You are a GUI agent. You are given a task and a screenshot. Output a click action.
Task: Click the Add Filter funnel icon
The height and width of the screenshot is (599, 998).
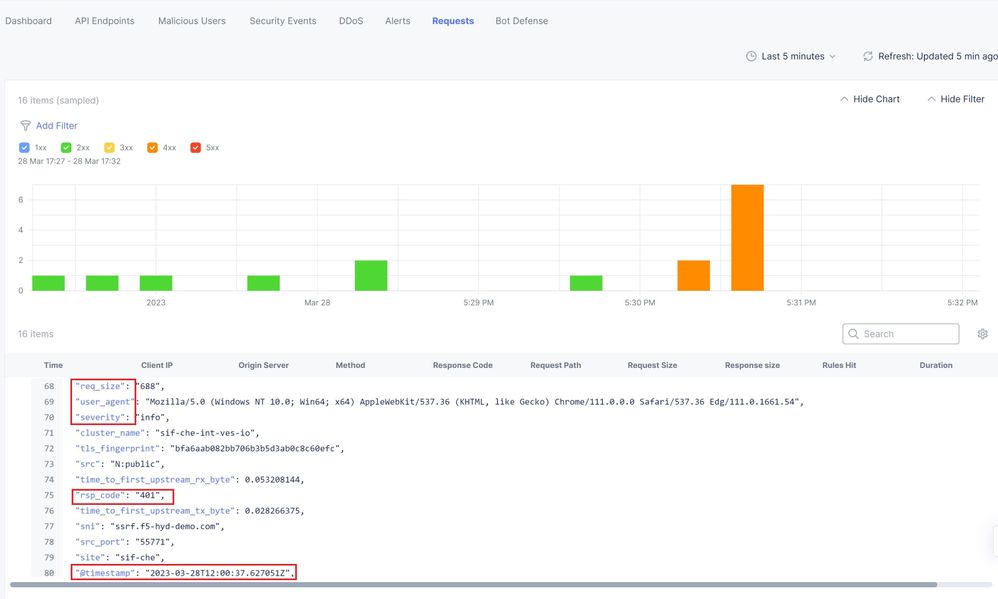25,126
